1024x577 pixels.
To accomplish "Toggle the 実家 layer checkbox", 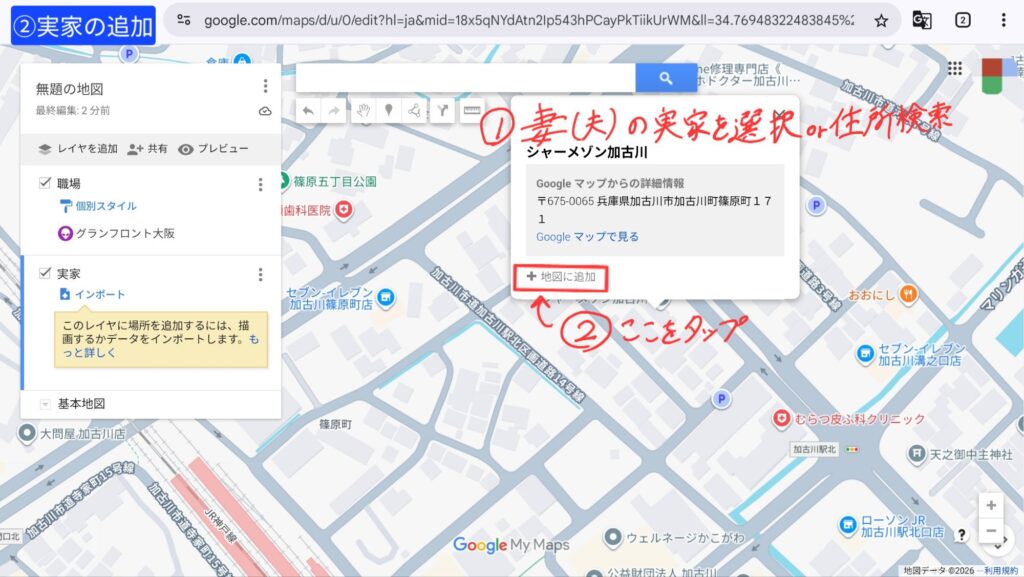I will [45, 272].
